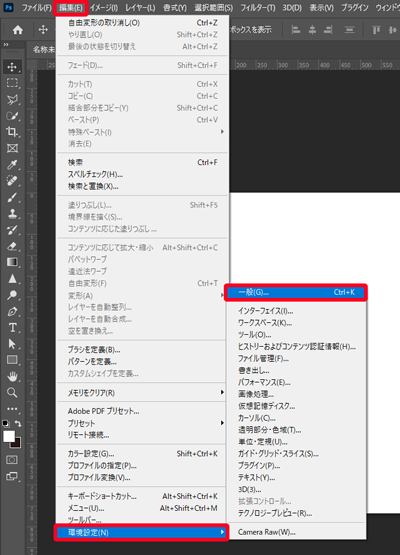Image resolution: width=400 pixels, height=555 pixels.
Task: Click the align left edges icon
Action: point(296,30)
